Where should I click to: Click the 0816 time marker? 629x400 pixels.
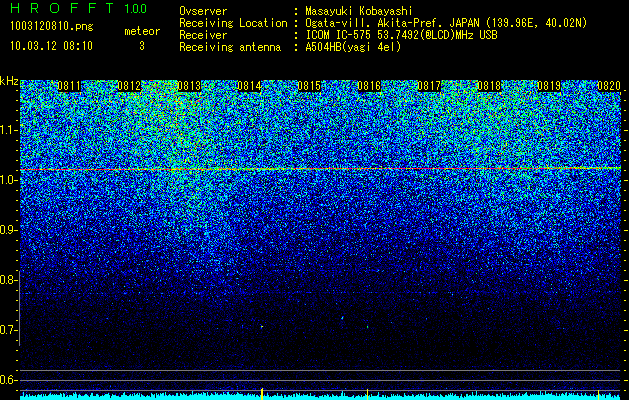[x=369, y=86]
